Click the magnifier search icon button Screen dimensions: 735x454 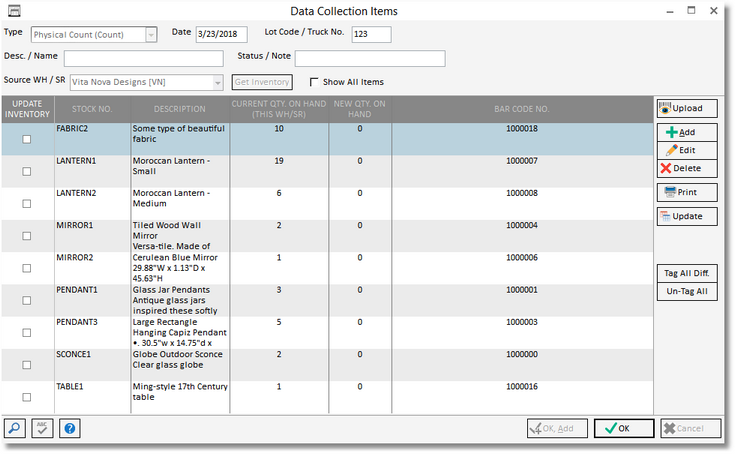15,428
